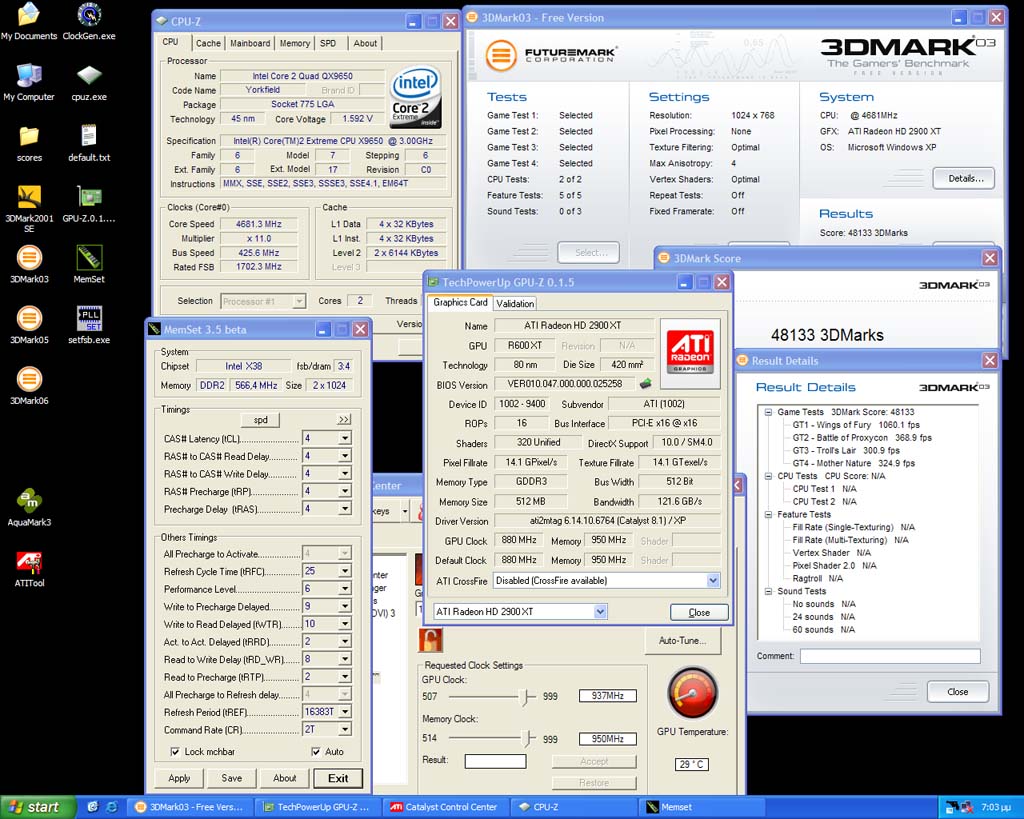Image resolution: width=1024 pixels, height=819 pixels.
Task: Click the Apply button in MemSet
Action: click(x=179, y=779)
